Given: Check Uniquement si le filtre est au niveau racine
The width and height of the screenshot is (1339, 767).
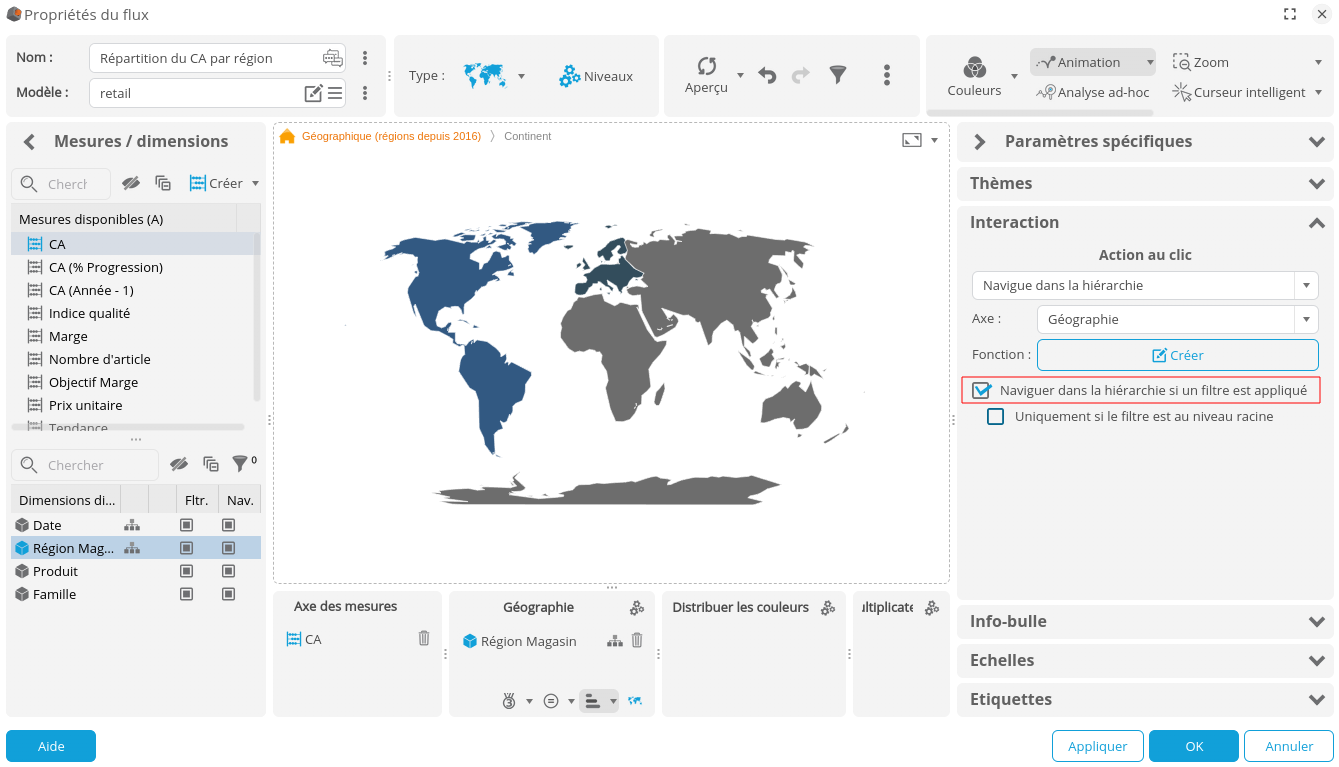Looking at the screenshot, I should pyautogui.click(x=996, y=416).
